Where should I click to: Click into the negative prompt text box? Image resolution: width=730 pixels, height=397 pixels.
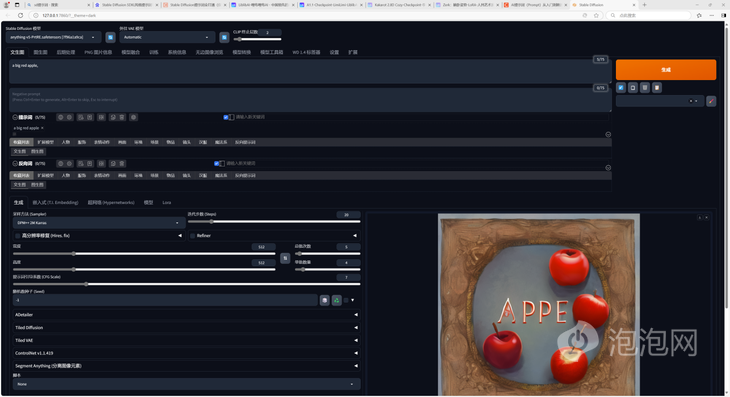click(310, 100)
